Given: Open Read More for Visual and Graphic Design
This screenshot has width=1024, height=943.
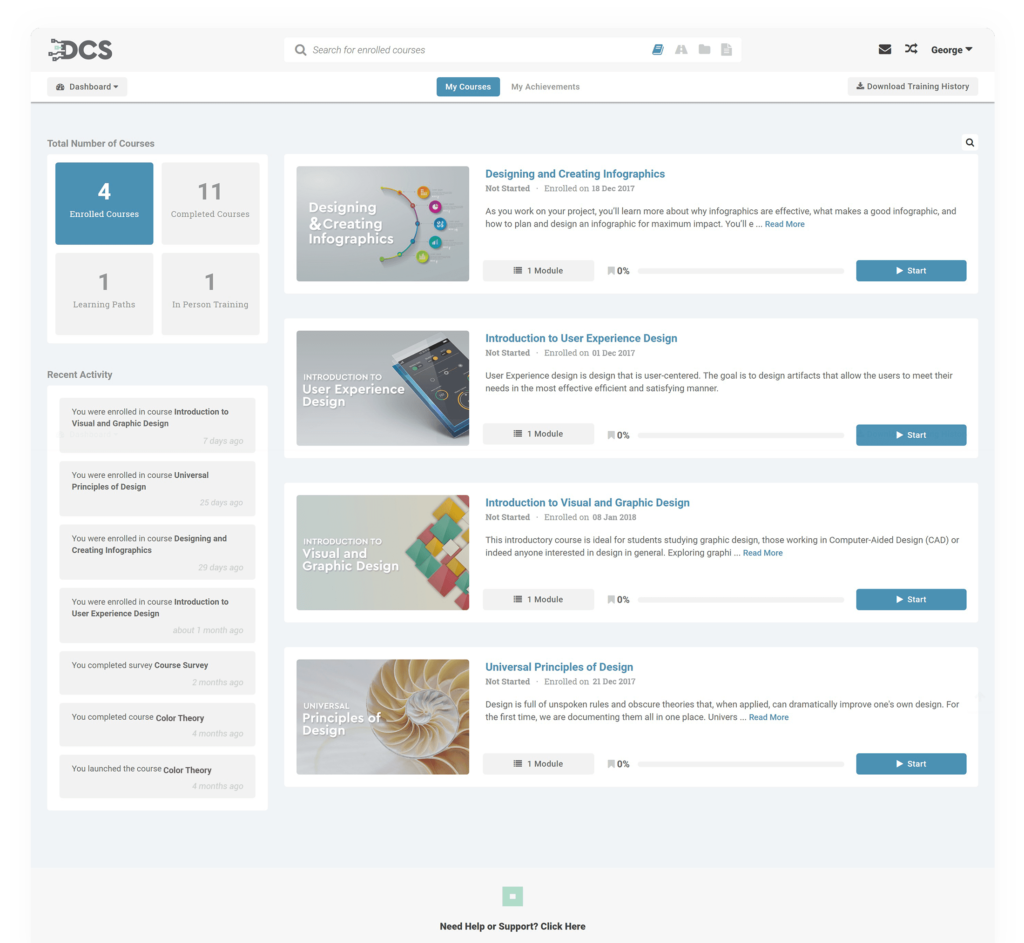Looking at the screenshot, I should (x=762, y=553).
